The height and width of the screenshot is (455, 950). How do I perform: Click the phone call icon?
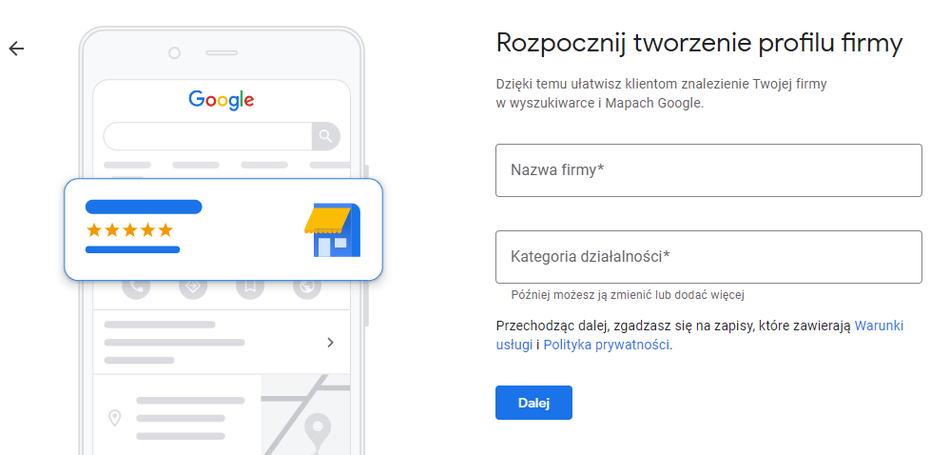[137, 287]
